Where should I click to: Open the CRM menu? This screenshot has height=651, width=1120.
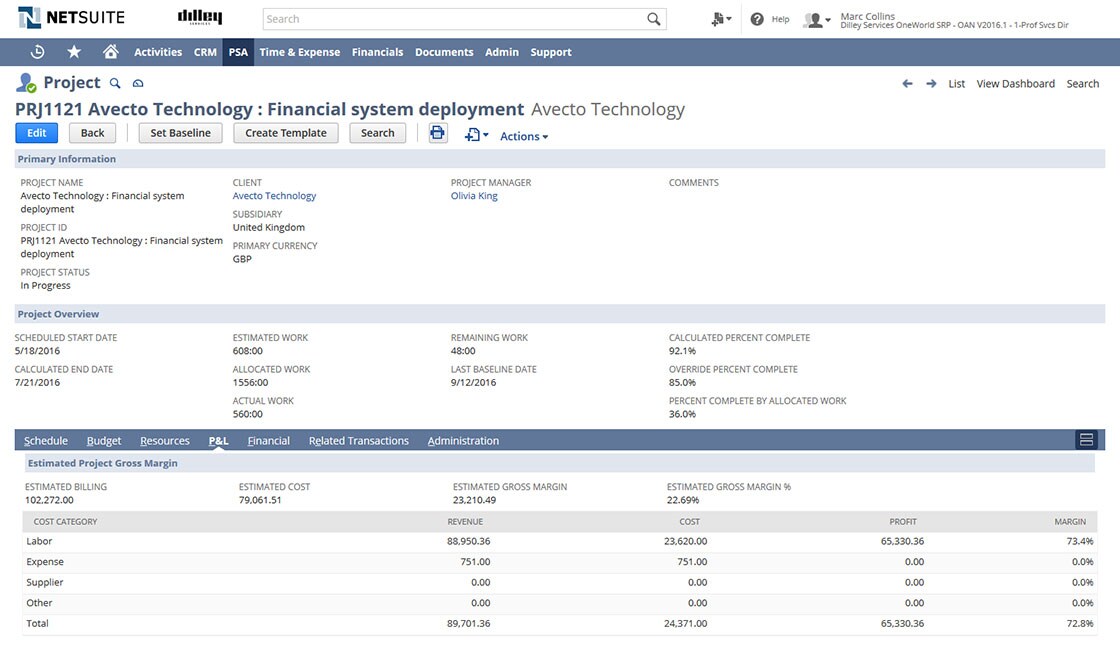click(x=205, y=52)
